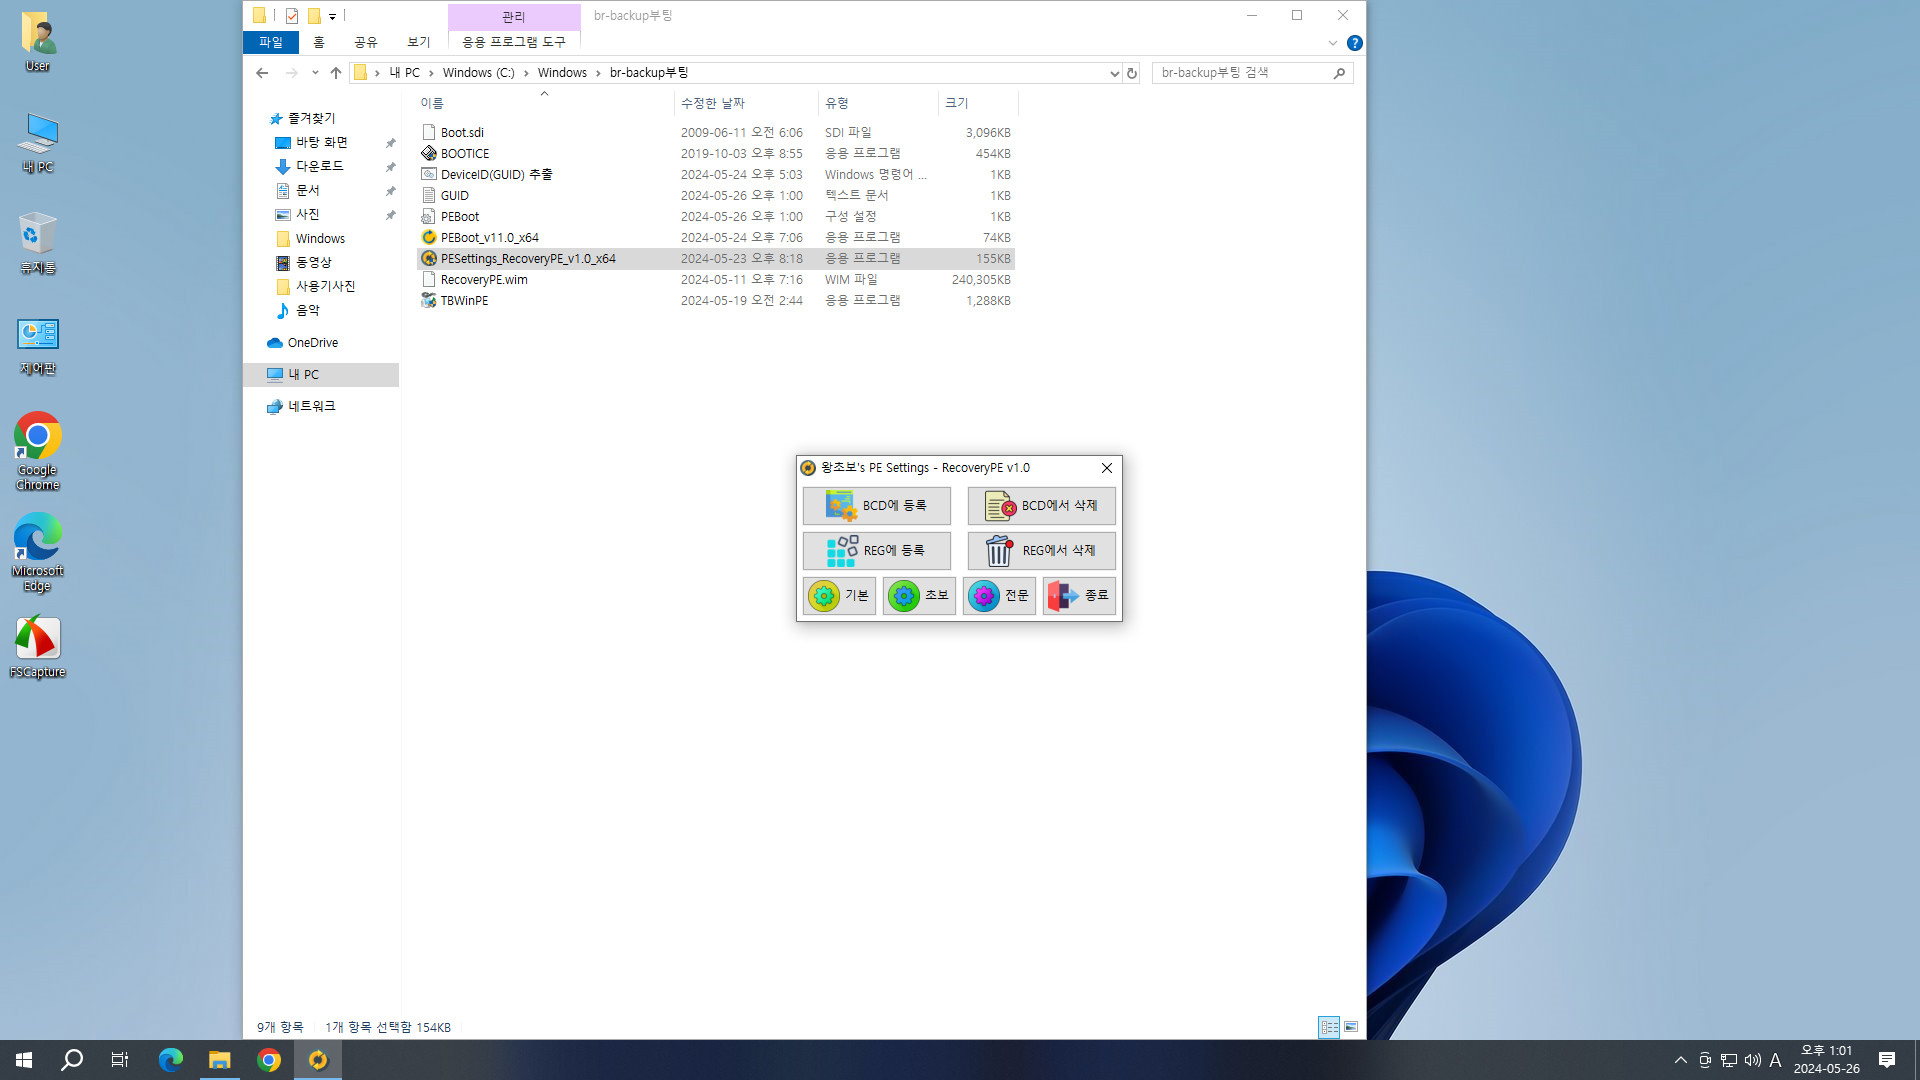Viewport: 1920px width, 1080px height.
Task: Open FSCapture desktop shortcut
Action: tap(37, 647)
